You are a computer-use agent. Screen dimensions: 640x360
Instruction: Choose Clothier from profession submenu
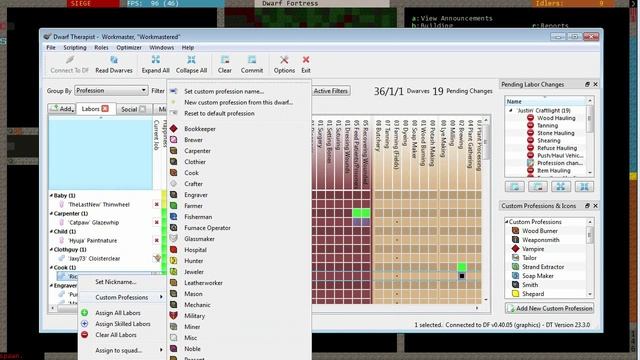pyautogui.click(x=239, y=162)
